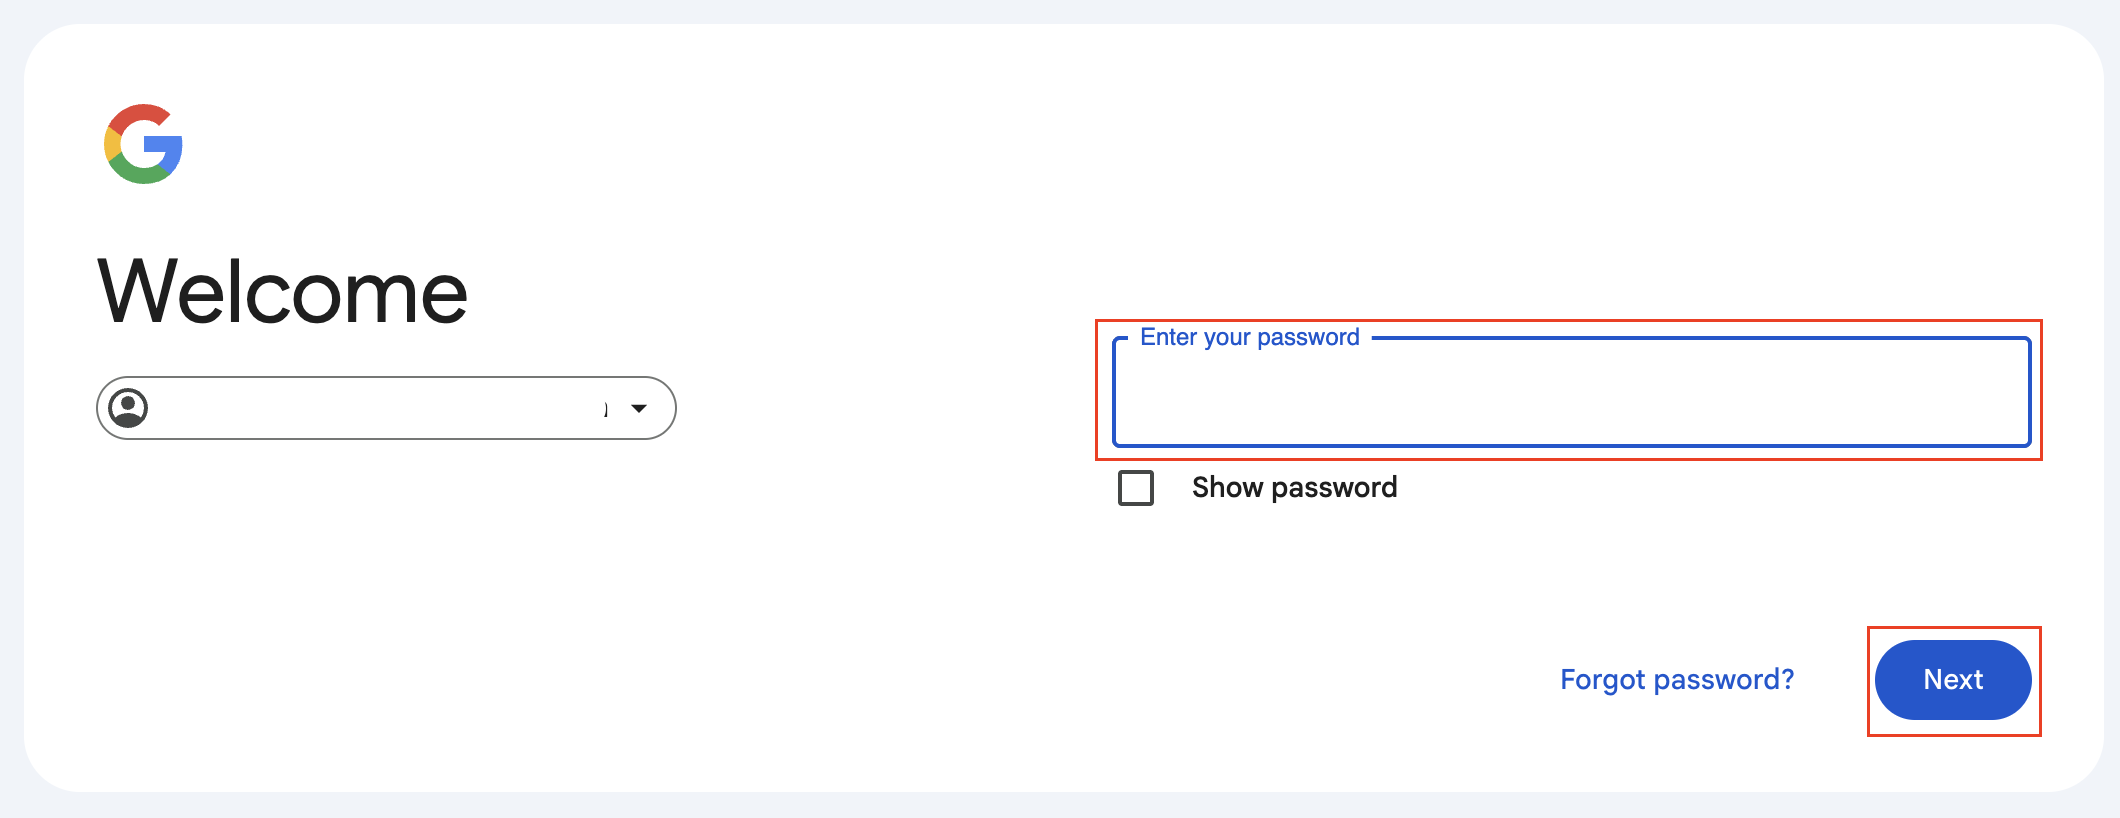Viewport: 2120px width, 818px height.
Task: Toggle password visibility checkbox
Action: 1136,488
